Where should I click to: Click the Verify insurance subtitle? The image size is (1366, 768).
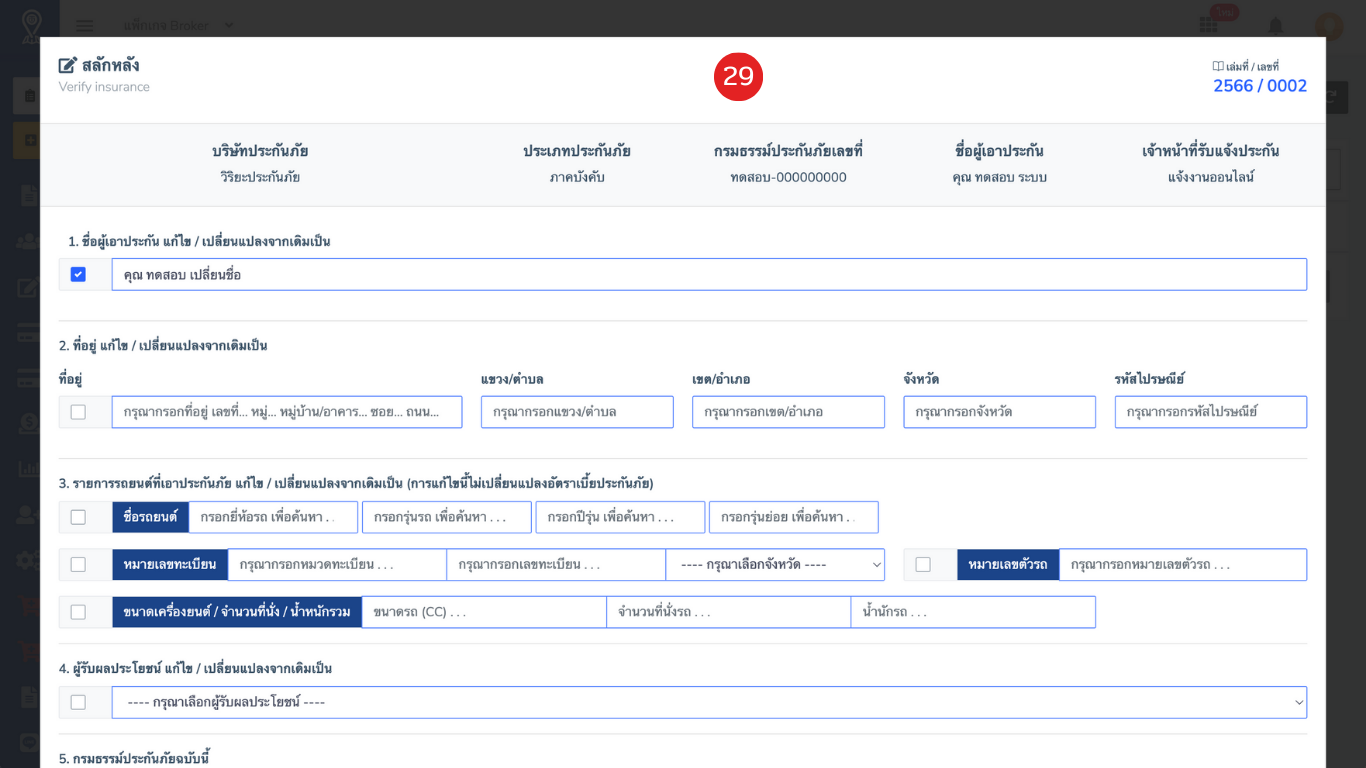[x=104, y=87]
